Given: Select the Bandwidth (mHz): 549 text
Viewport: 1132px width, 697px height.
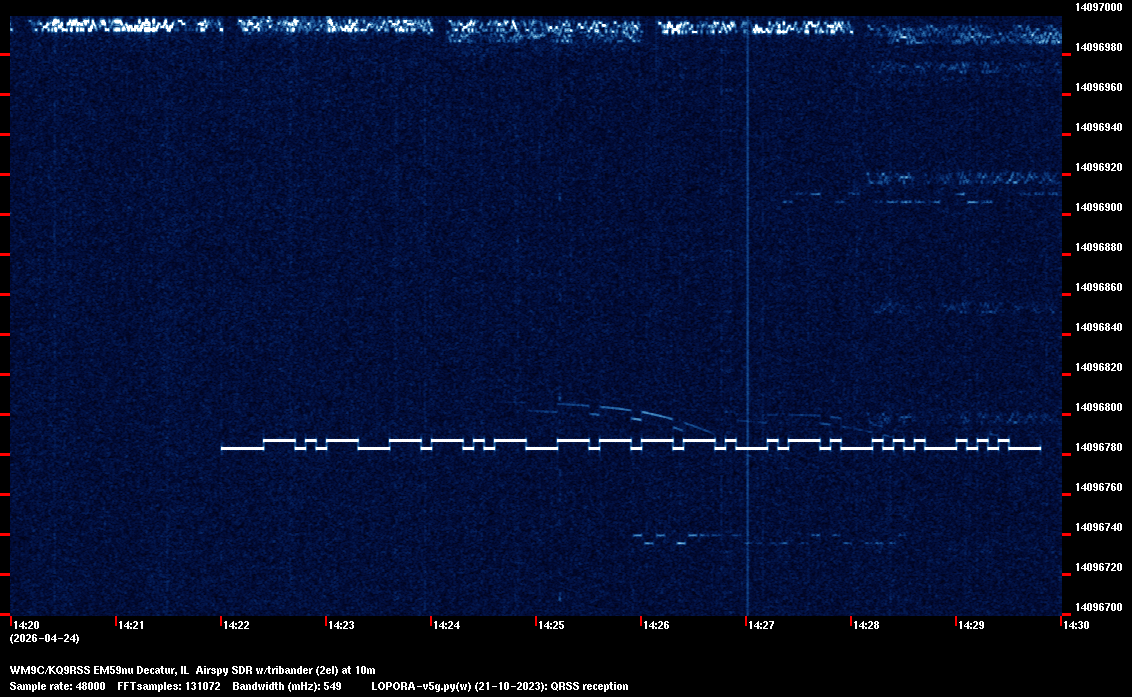Looking at the screenshot, I should point(287,686).
